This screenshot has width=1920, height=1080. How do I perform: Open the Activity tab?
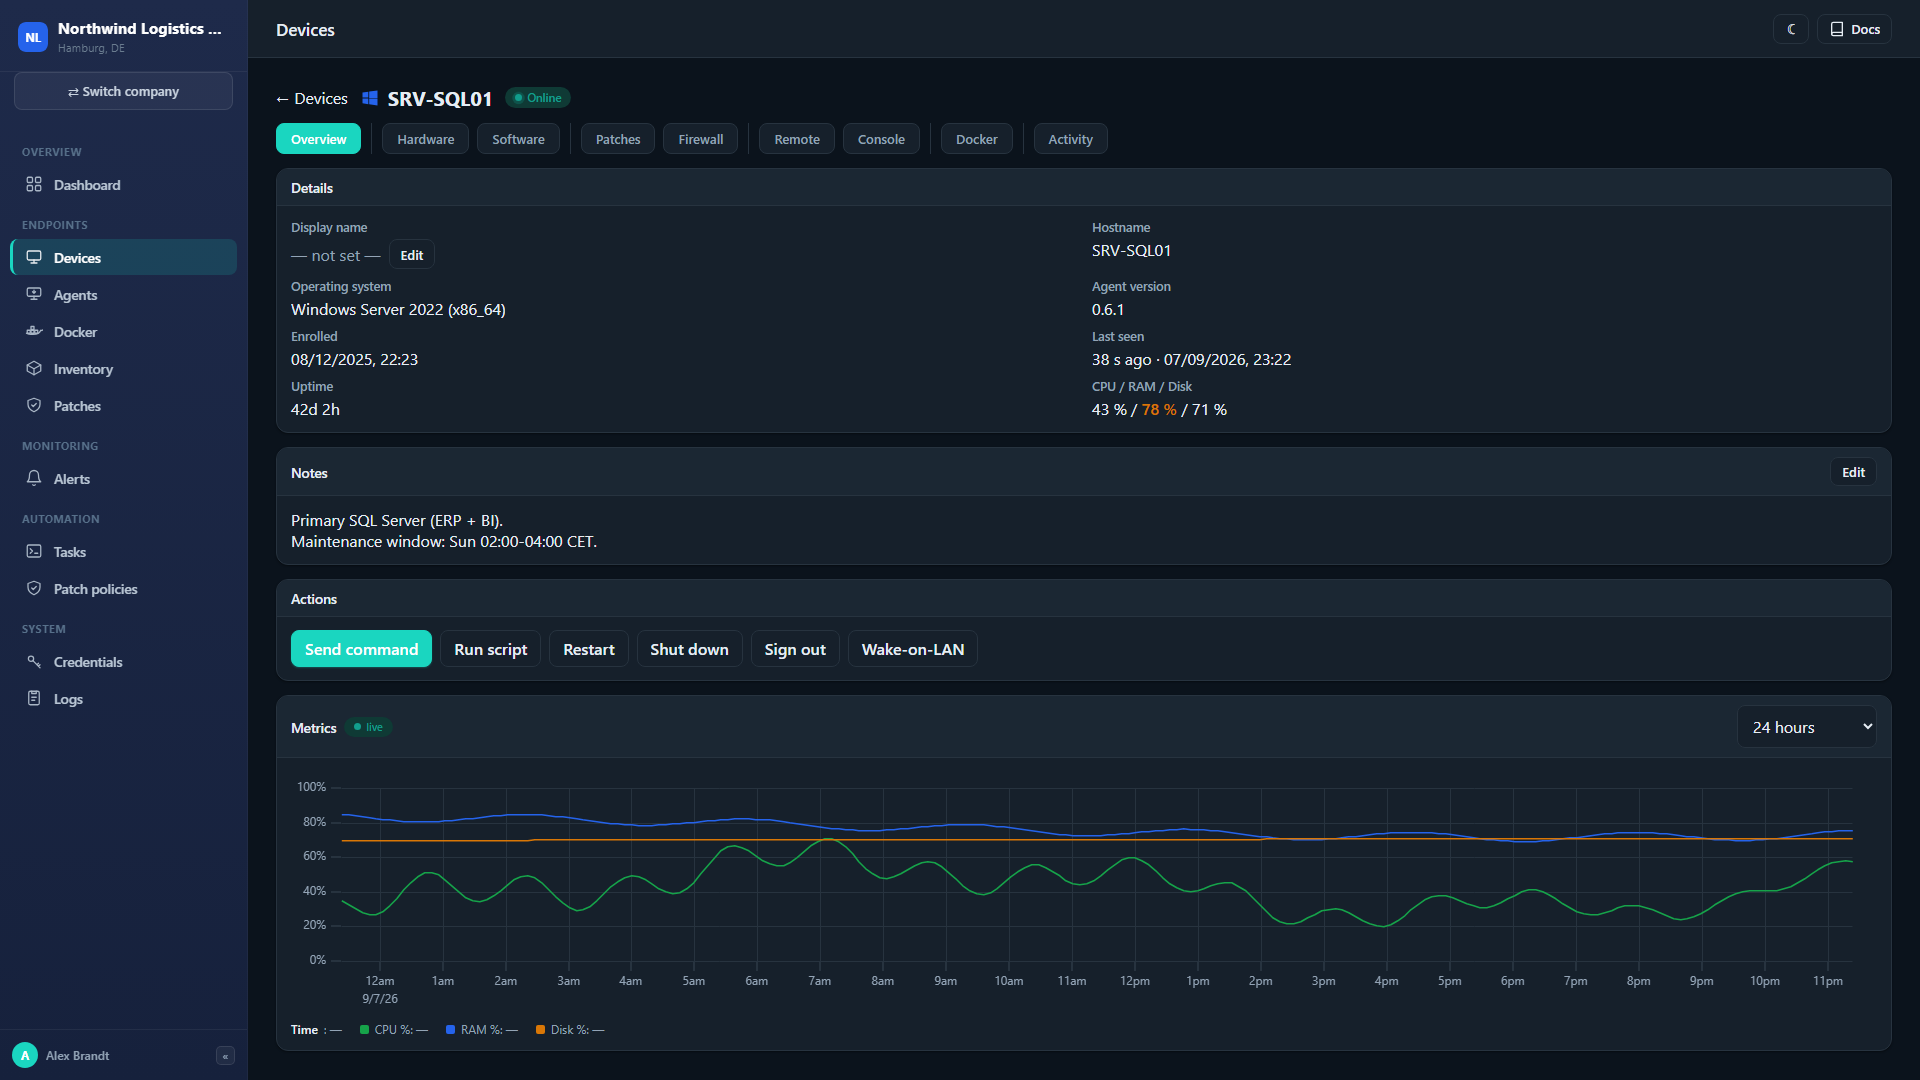1070,139
